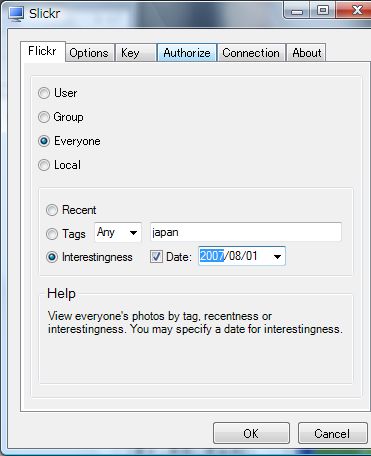The width and height of the screenshot is (371, 456).
Task: Click the Help text about interestingness
Action: pyautogui.click(x=195, y=323)
